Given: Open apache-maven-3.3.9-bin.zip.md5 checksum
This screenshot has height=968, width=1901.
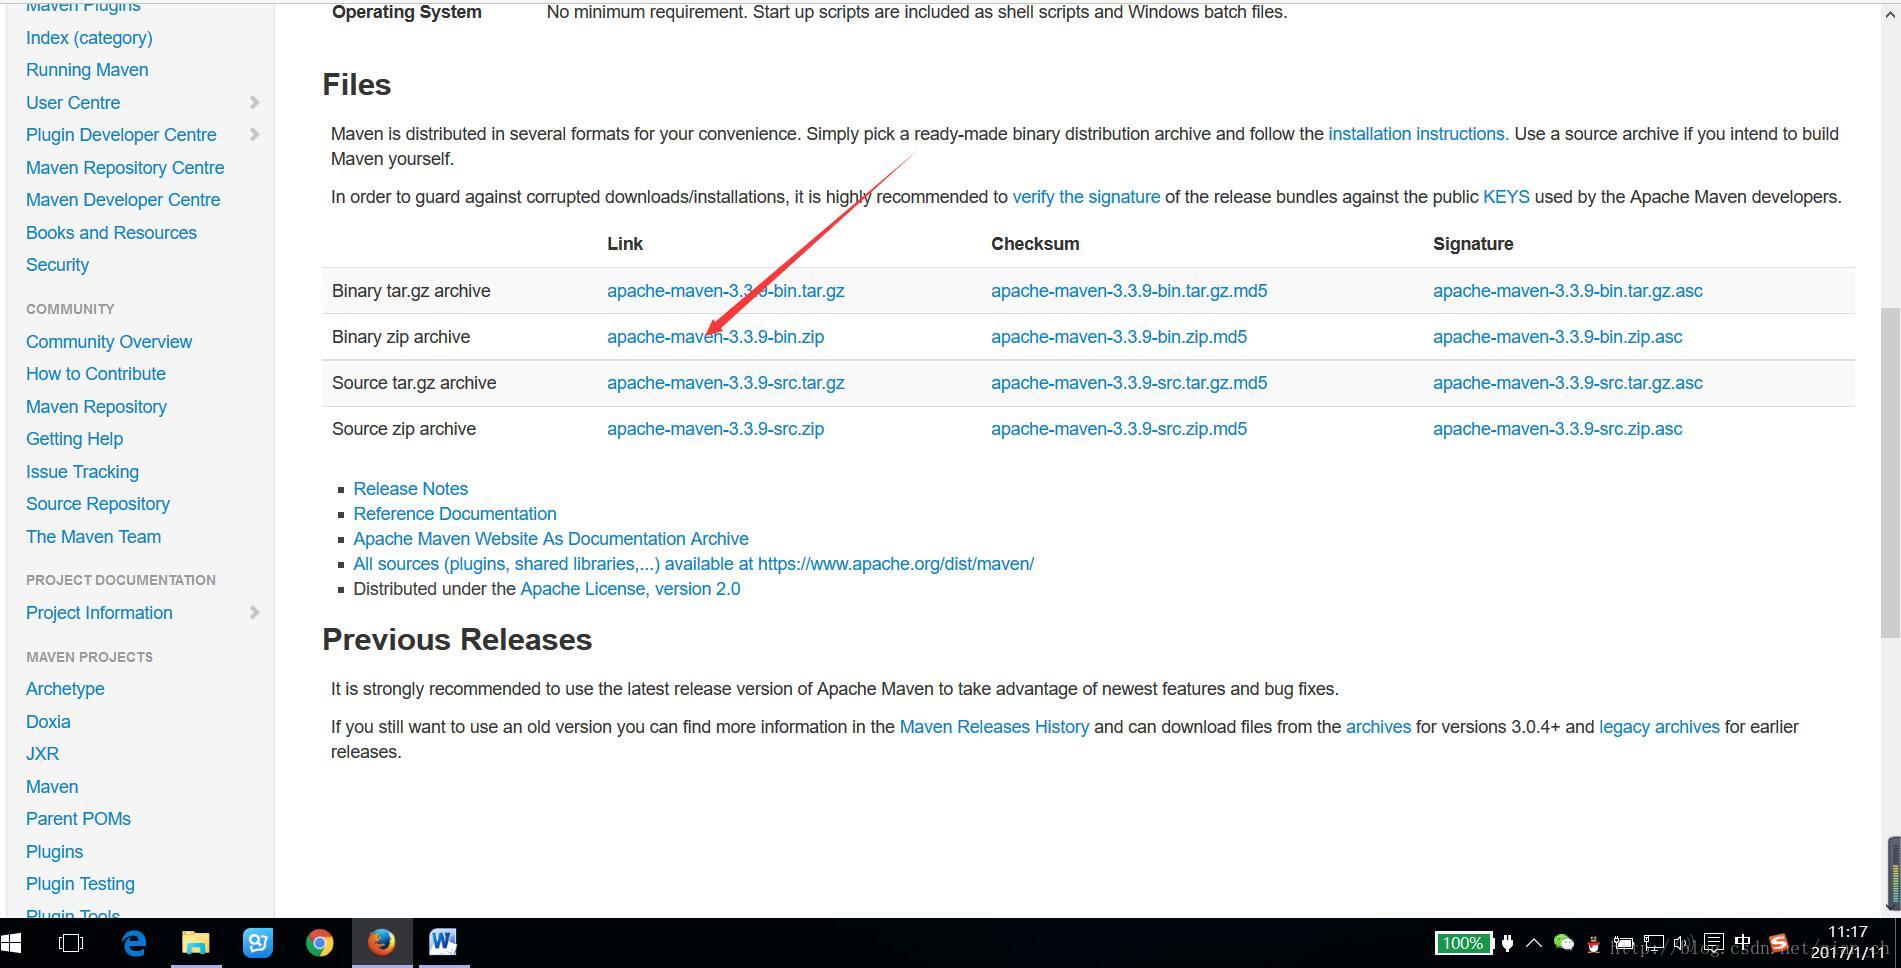Looking at the screenshot, I should [x=1119, y=337].
